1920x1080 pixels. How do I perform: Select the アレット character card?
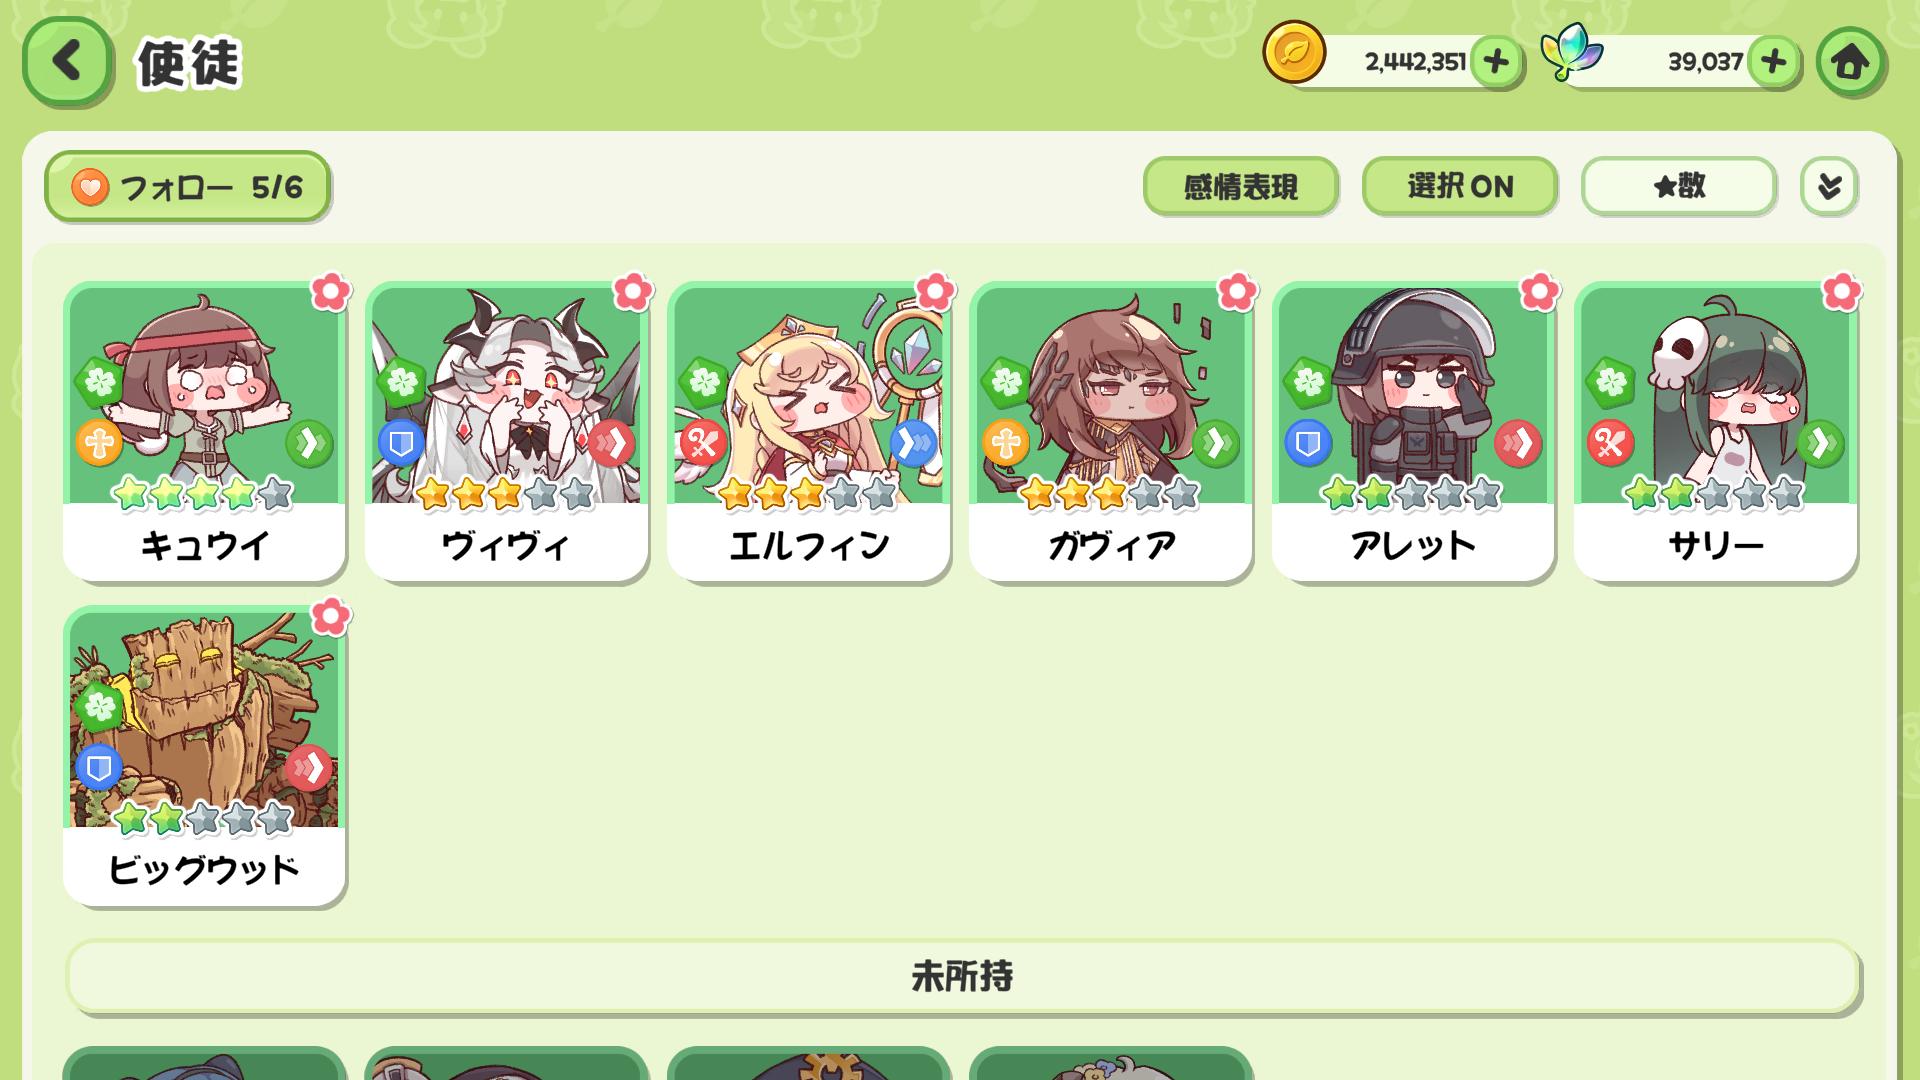(1413, 432)
